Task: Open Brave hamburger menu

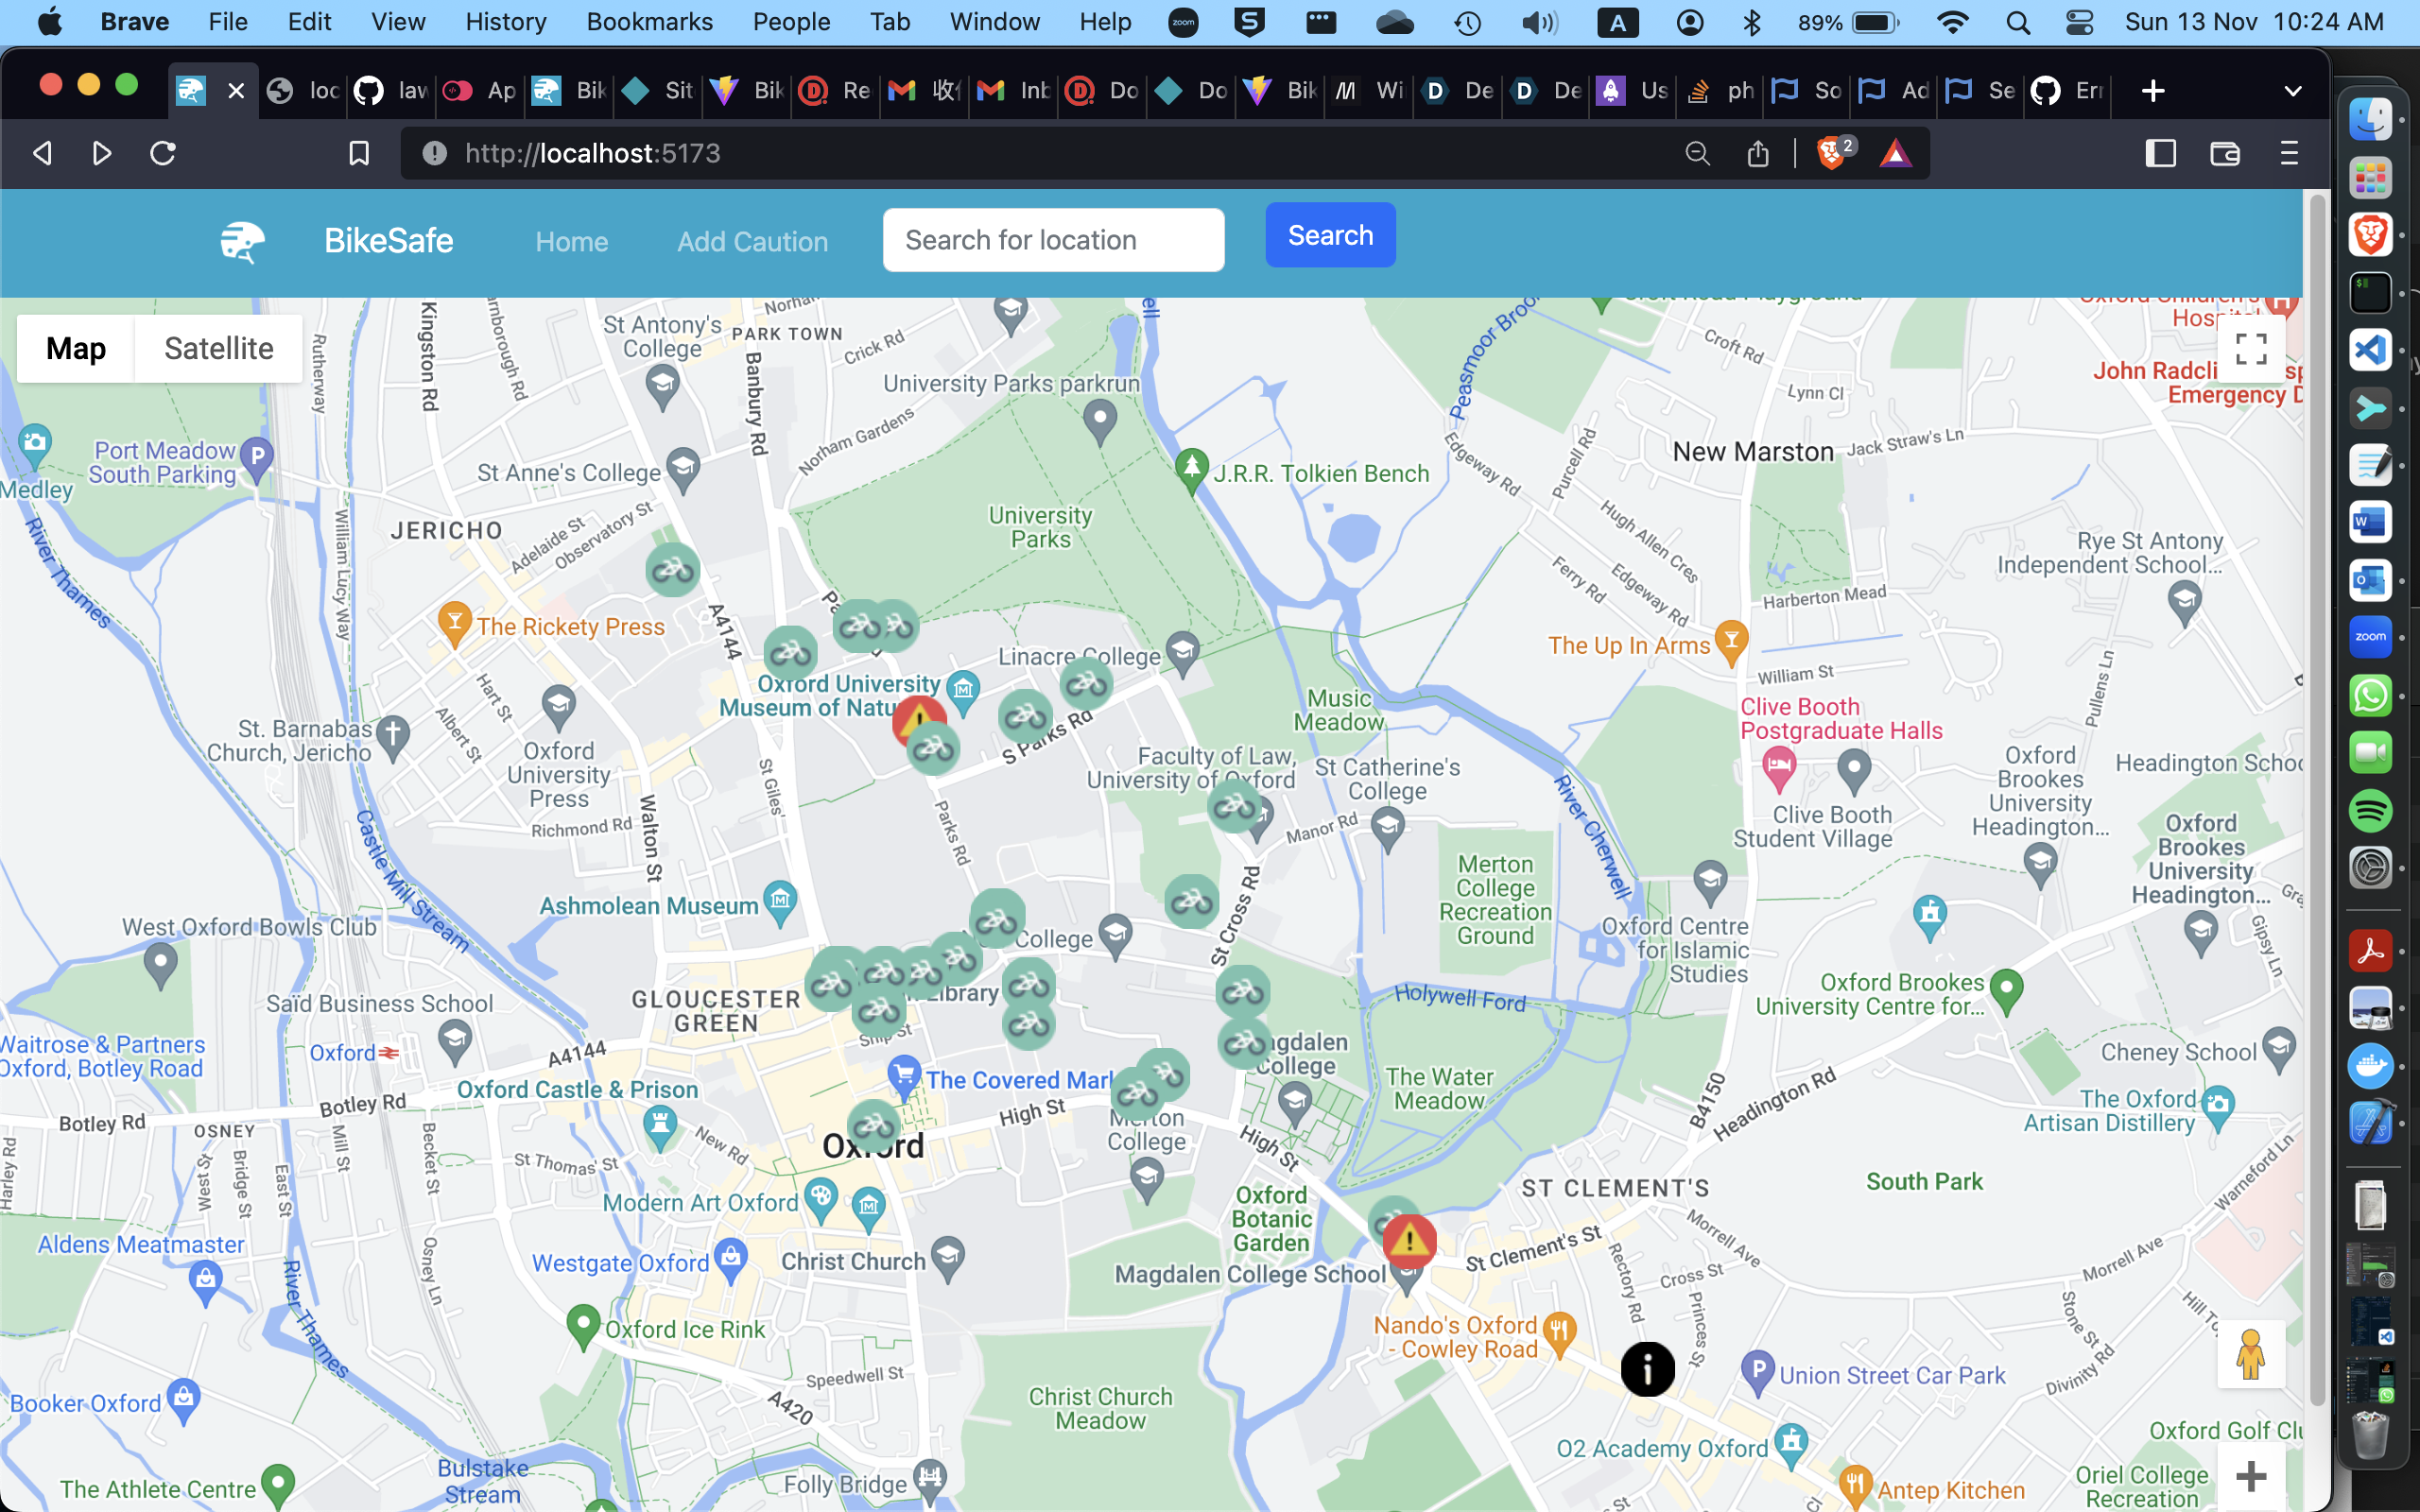Action: [2288, 153]
